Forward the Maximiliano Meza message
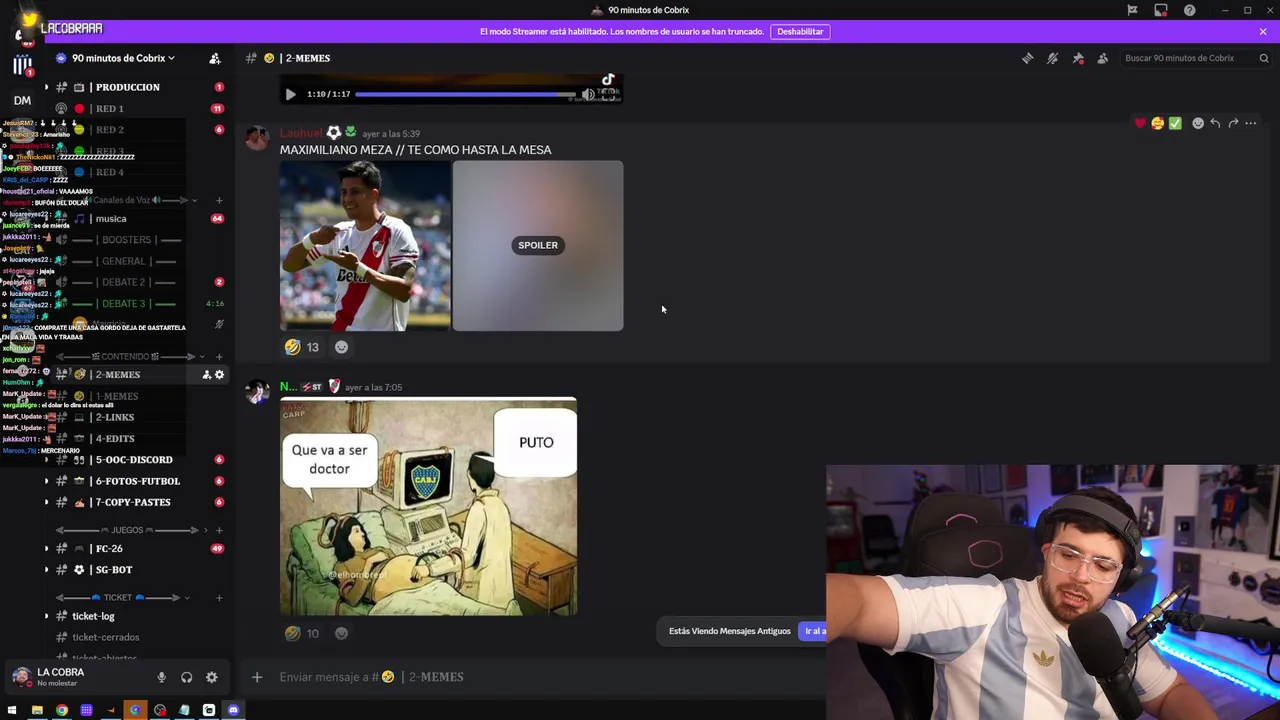 [x=1233, y=123]
